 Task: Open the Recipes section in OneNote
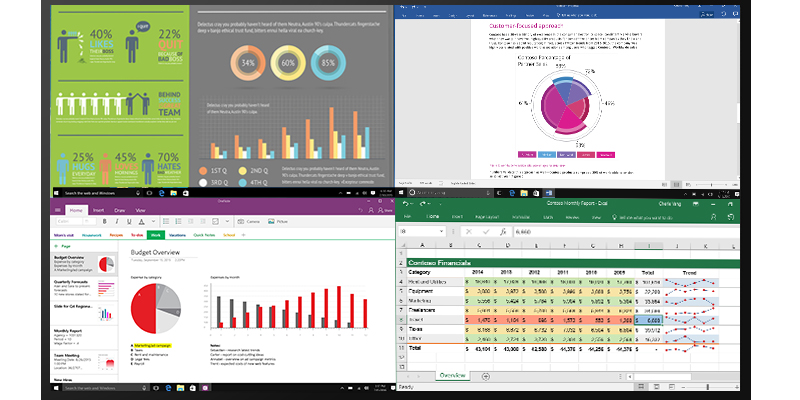click(x=117, y=235)
